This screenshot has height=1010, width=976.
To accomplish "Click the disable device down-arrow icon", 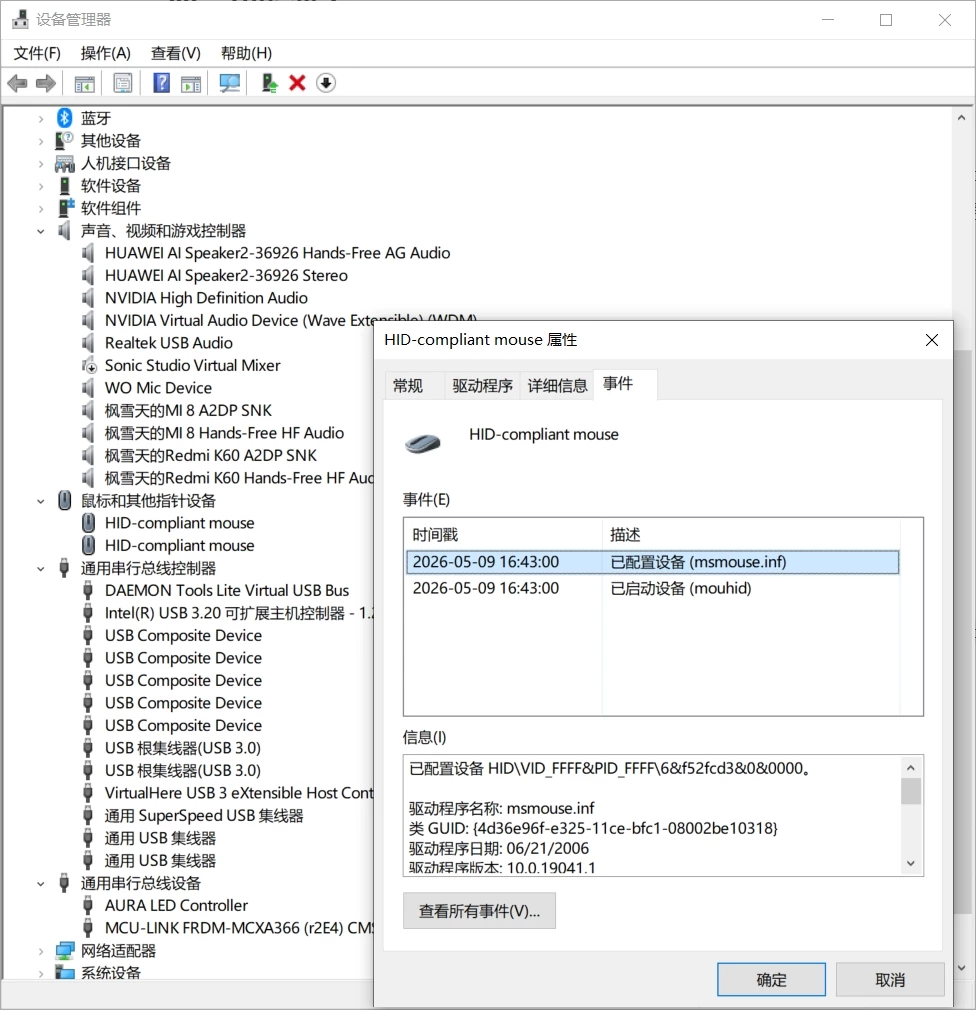I will click(326, 83).
